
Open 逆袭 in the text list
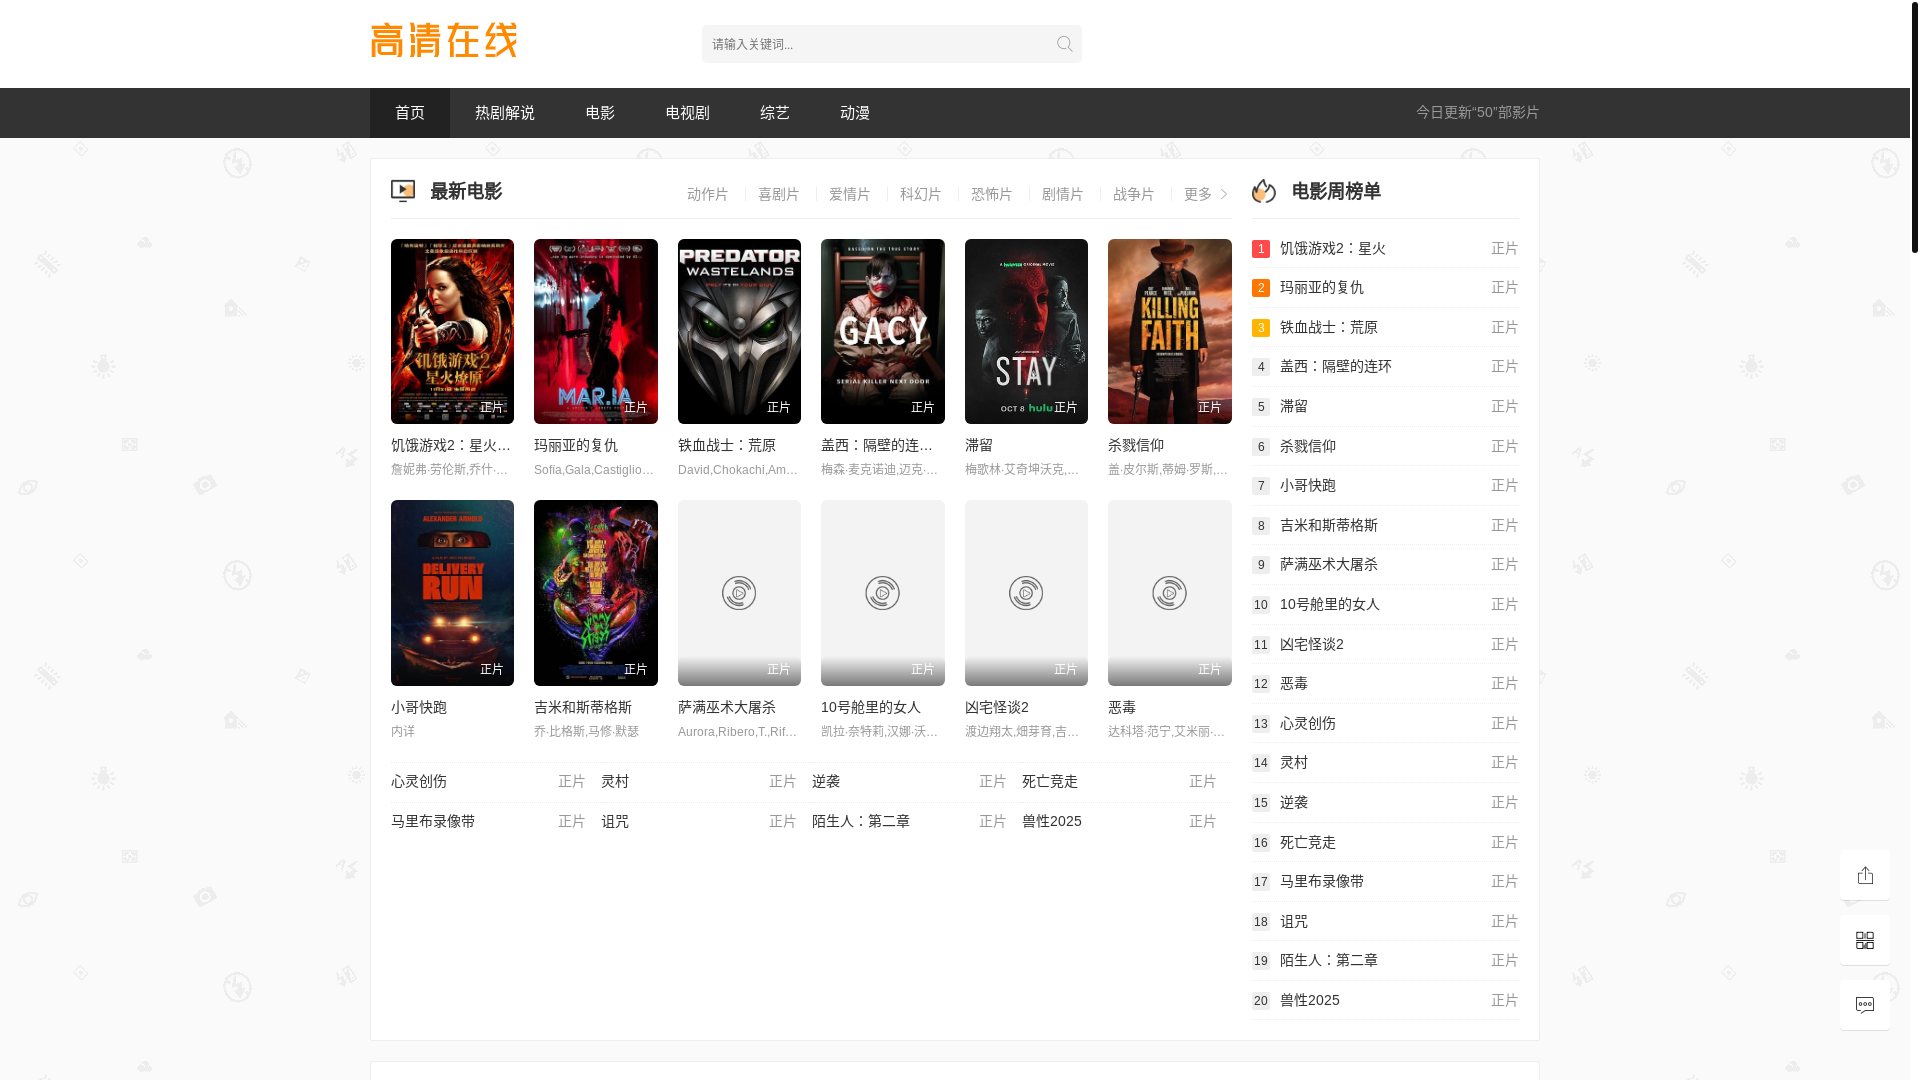coord(826,781)
